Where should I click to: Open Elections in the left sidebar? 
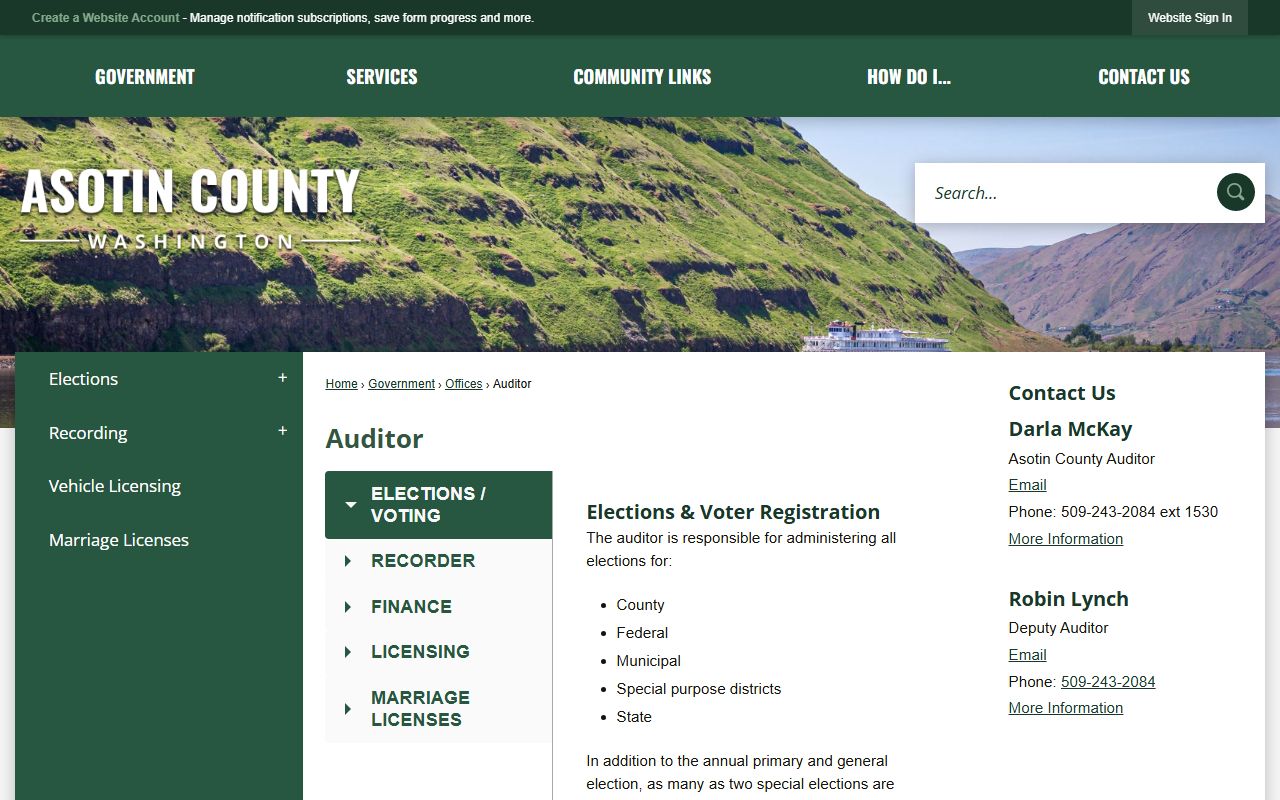pos(83,379)
